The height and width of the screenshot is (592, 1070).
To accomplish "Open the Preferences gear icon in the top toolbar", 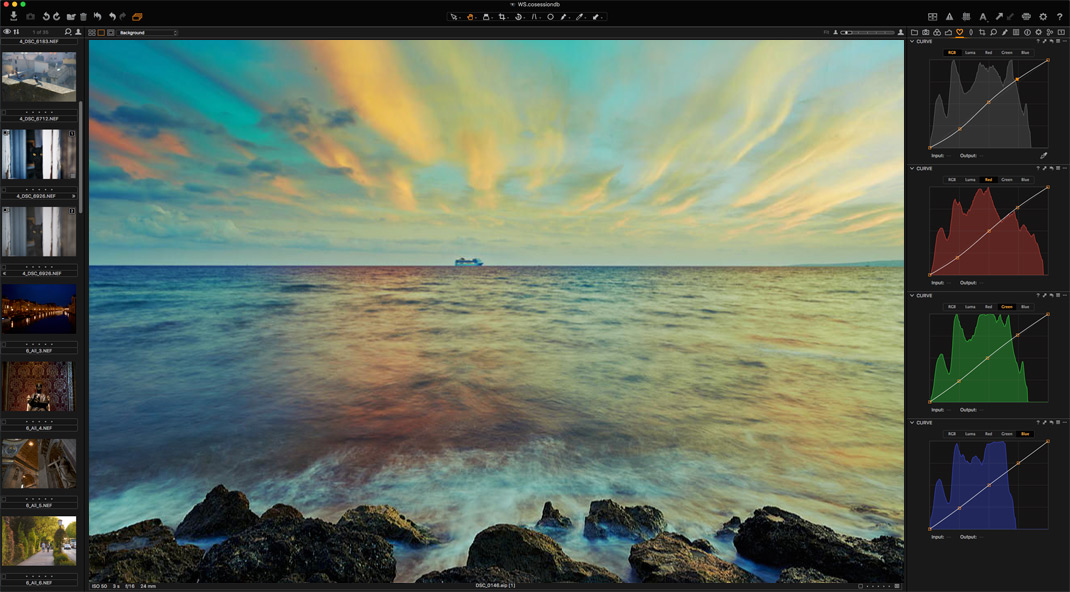I will tap(1043, 16).
